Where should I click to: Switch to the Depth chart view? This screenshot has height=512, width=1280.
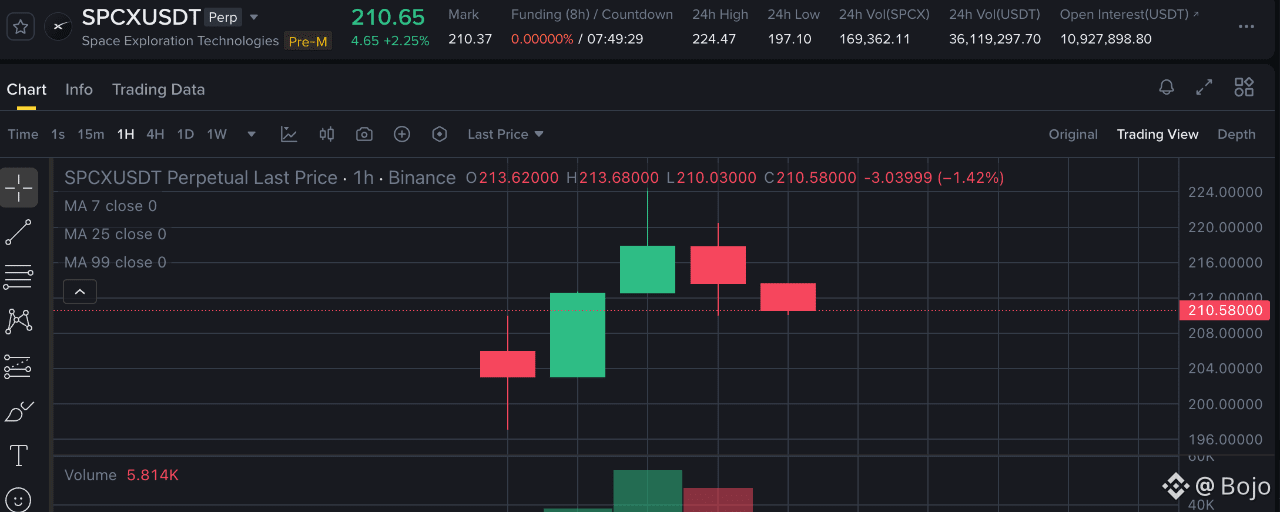(x=1236, y=134)
